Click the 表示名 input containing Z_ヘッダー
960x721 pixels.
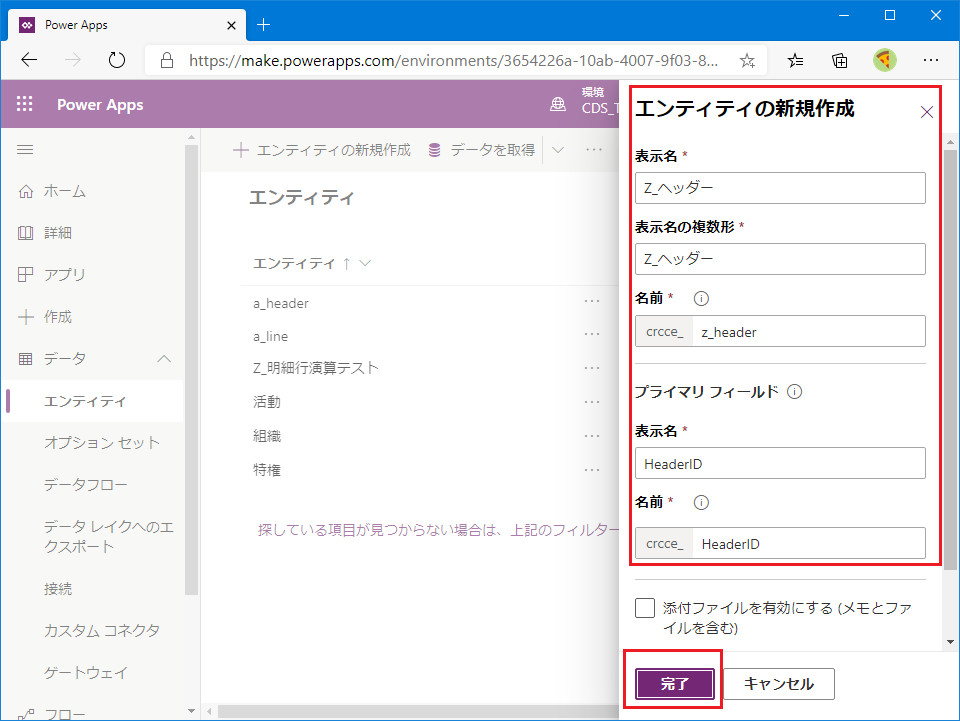[x=780, y=188]
